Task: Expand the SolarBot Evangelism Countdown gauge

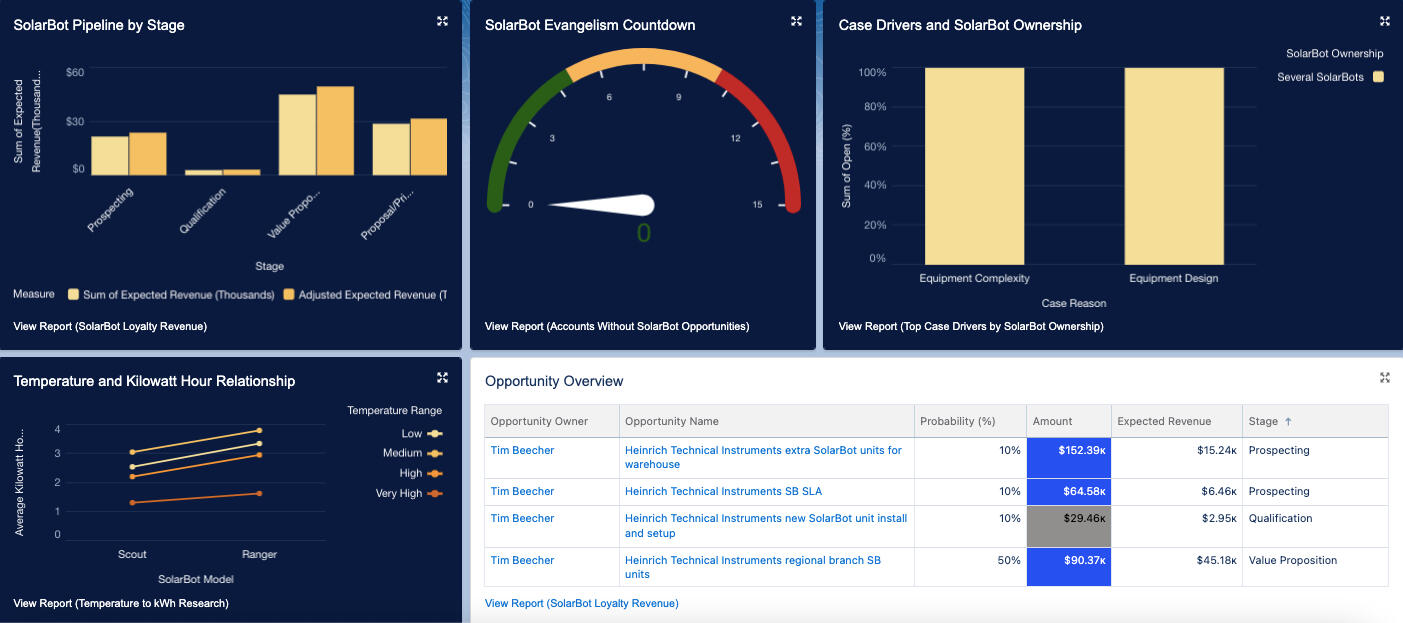Action: (x=796, y=21)
